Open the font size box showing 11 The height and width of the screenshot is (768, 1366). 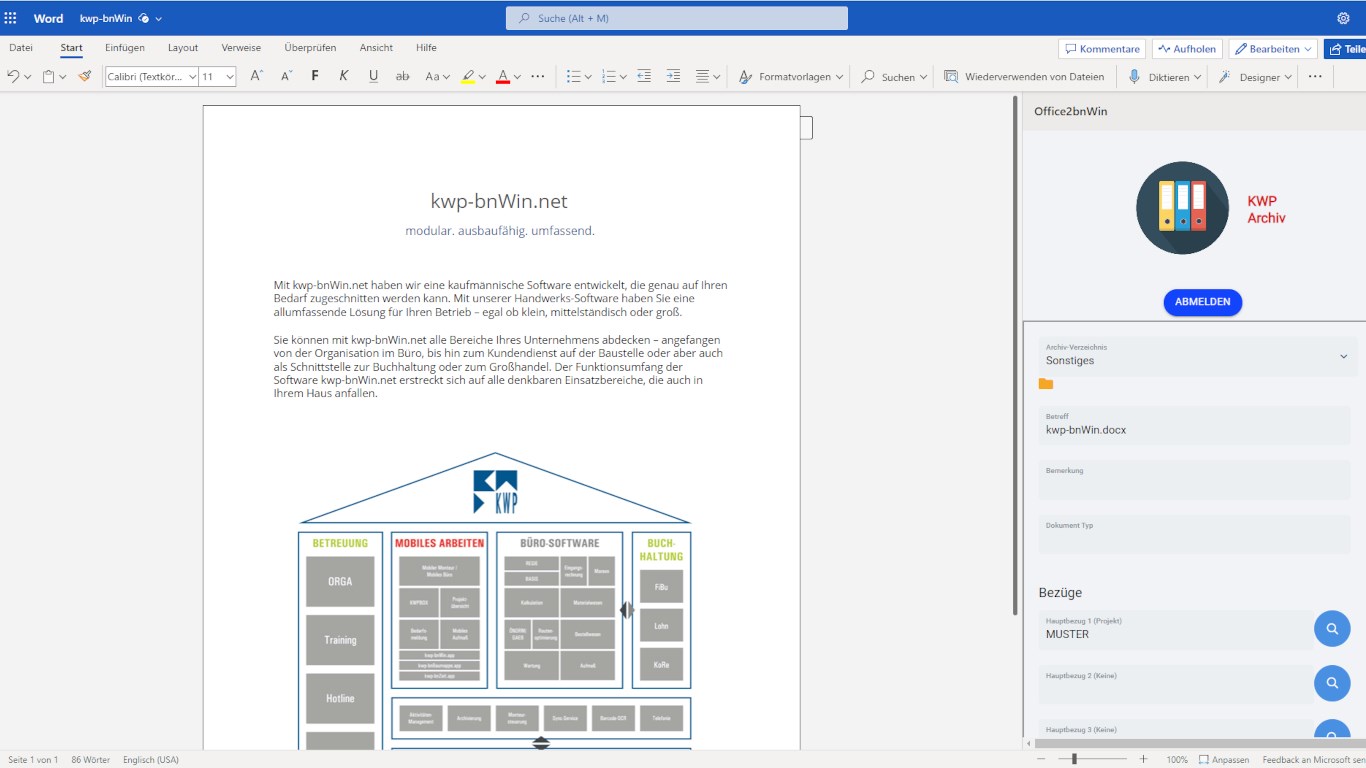point(217,76)
